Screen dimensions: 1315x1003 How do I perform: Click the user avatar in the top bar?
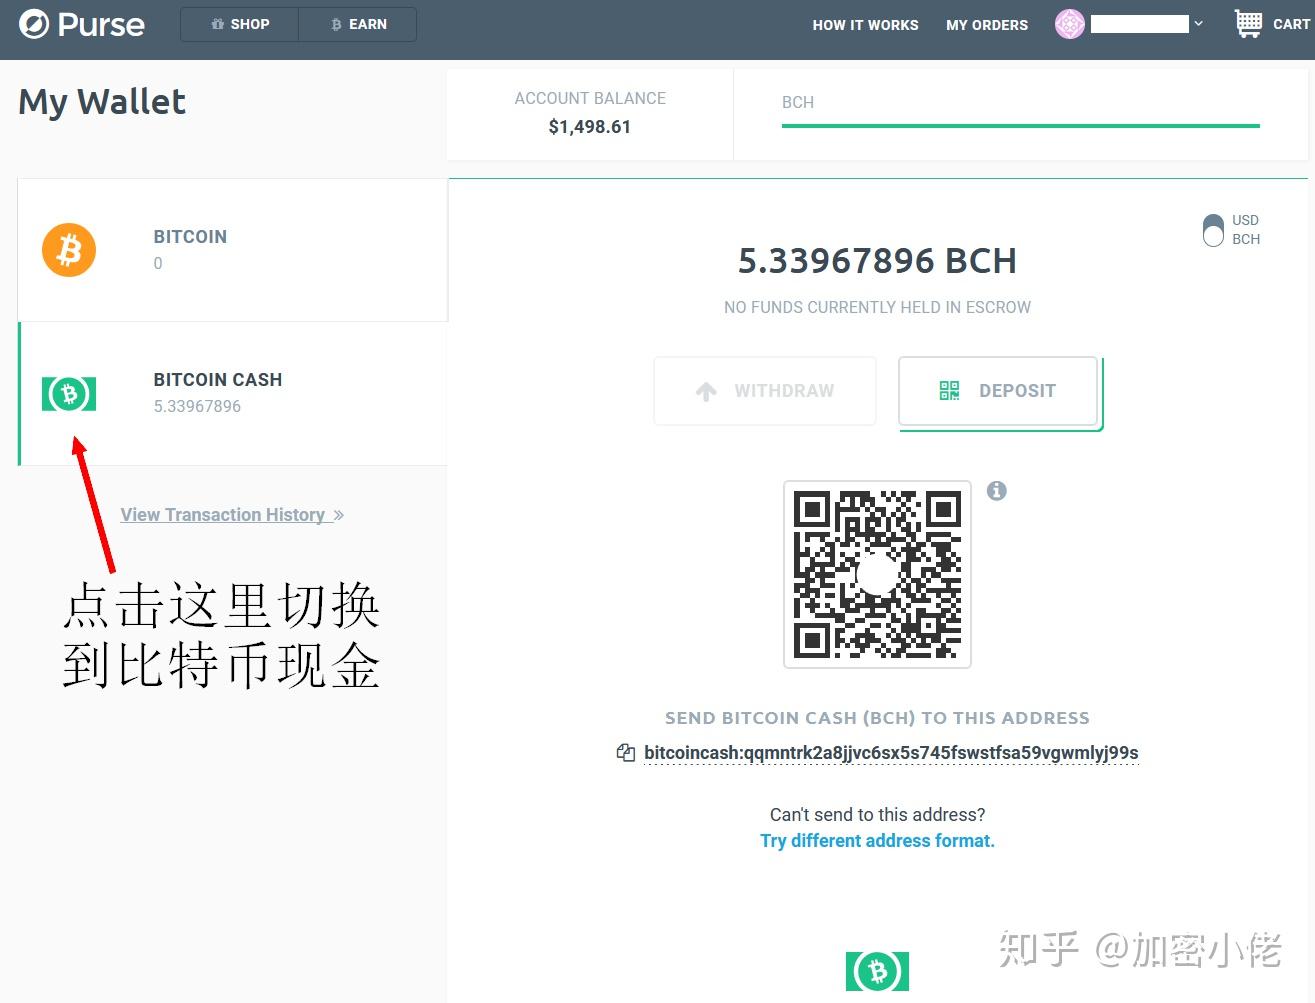click(x=1069, y=23)
